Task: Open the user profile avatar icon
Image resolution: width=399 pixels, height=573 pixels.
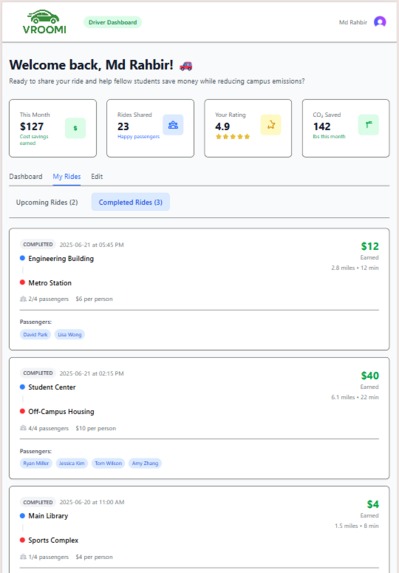Action: [380, 22]
